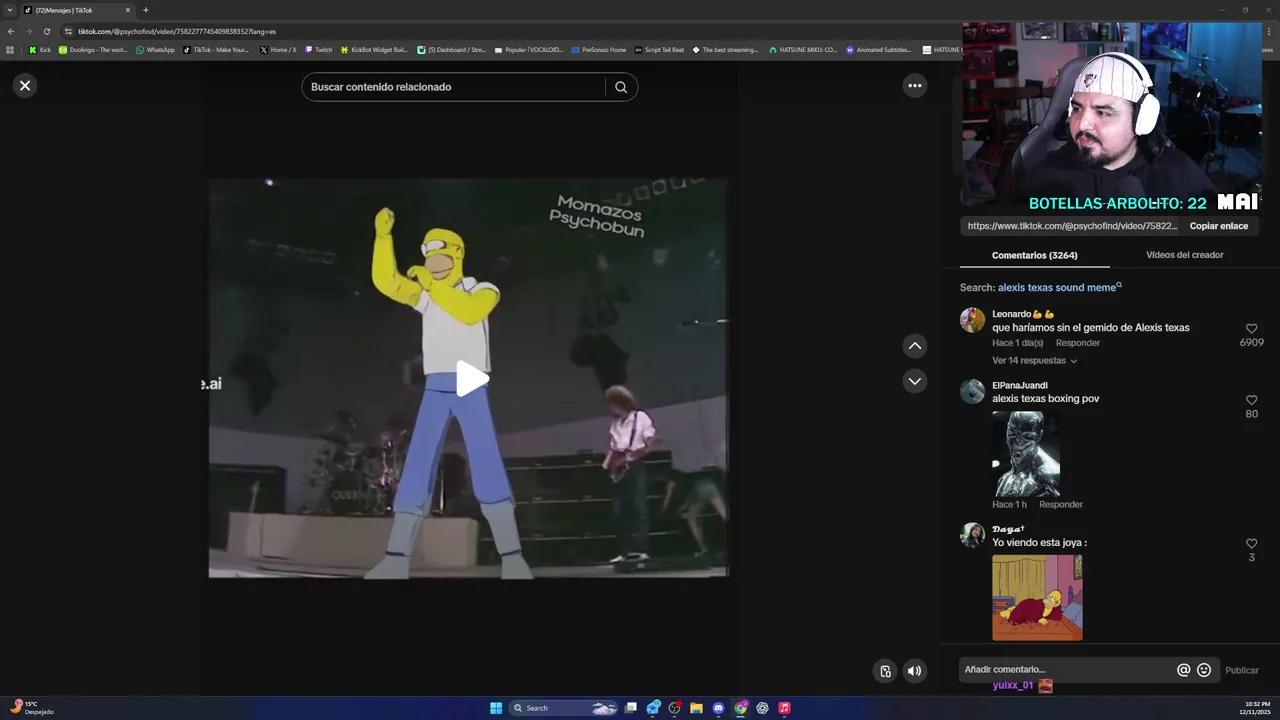Click Publicar to post comment

[1242, 670]
